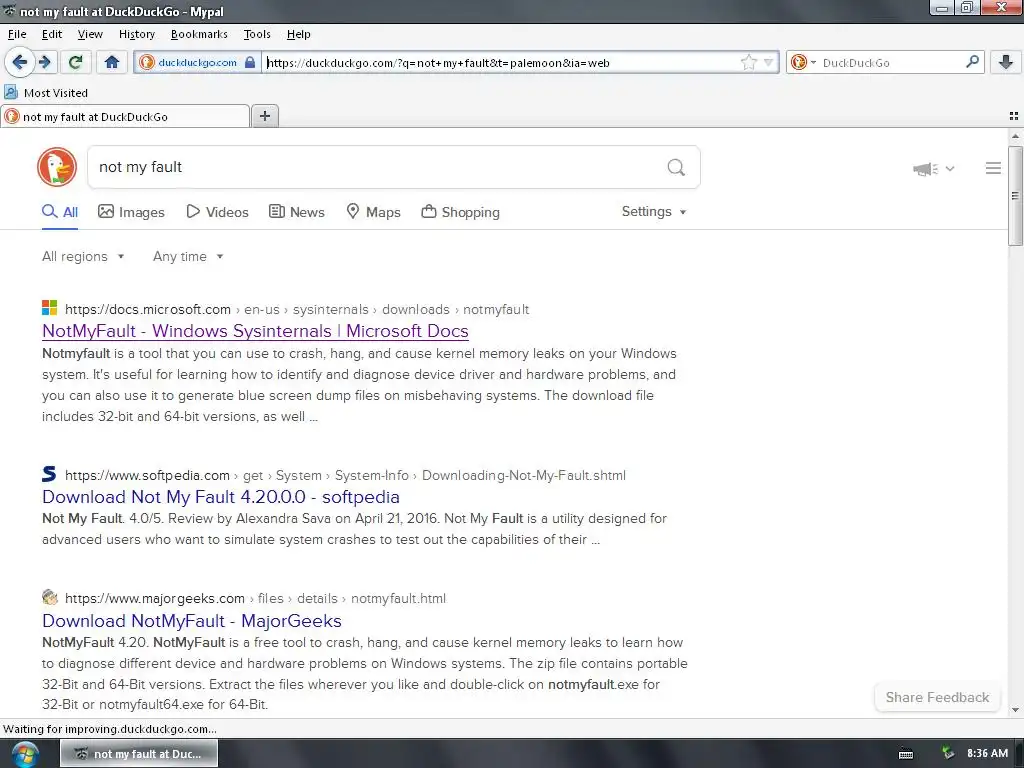This screenshot has height=768, width=1024.
Task: Go forward with the forward arrow button
Action: tap(45, 62)
